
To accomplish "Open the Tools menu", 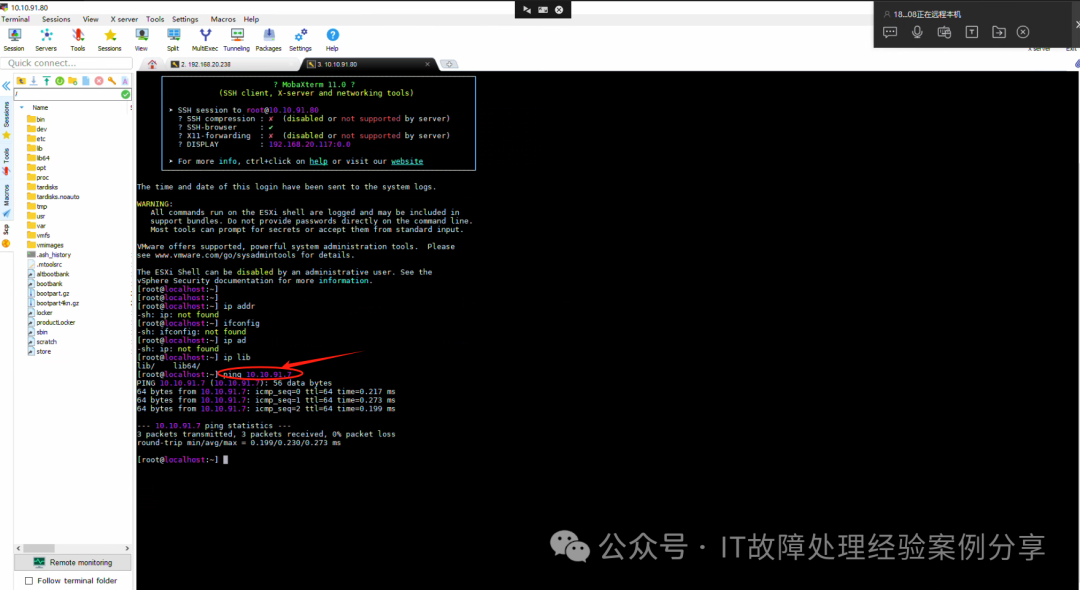I will [x=155, y=19].
